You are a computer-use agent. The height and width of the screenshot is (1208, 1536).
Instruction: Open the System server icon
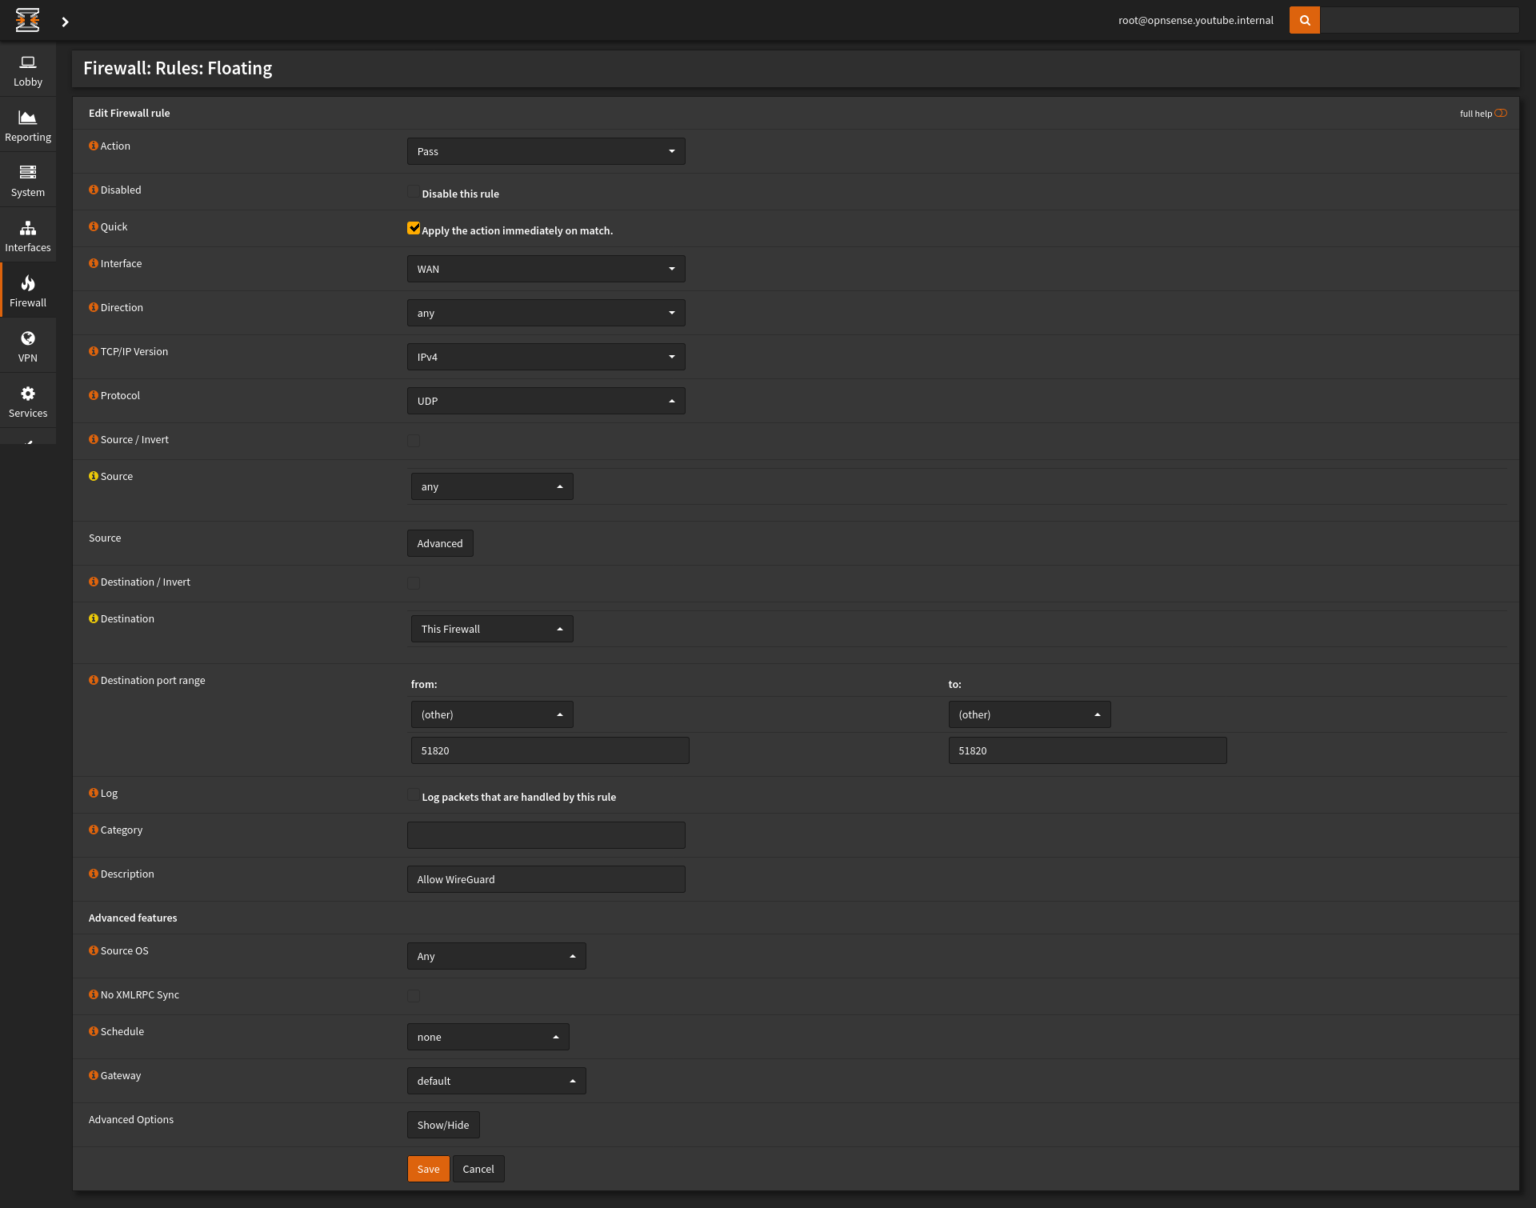28,173
